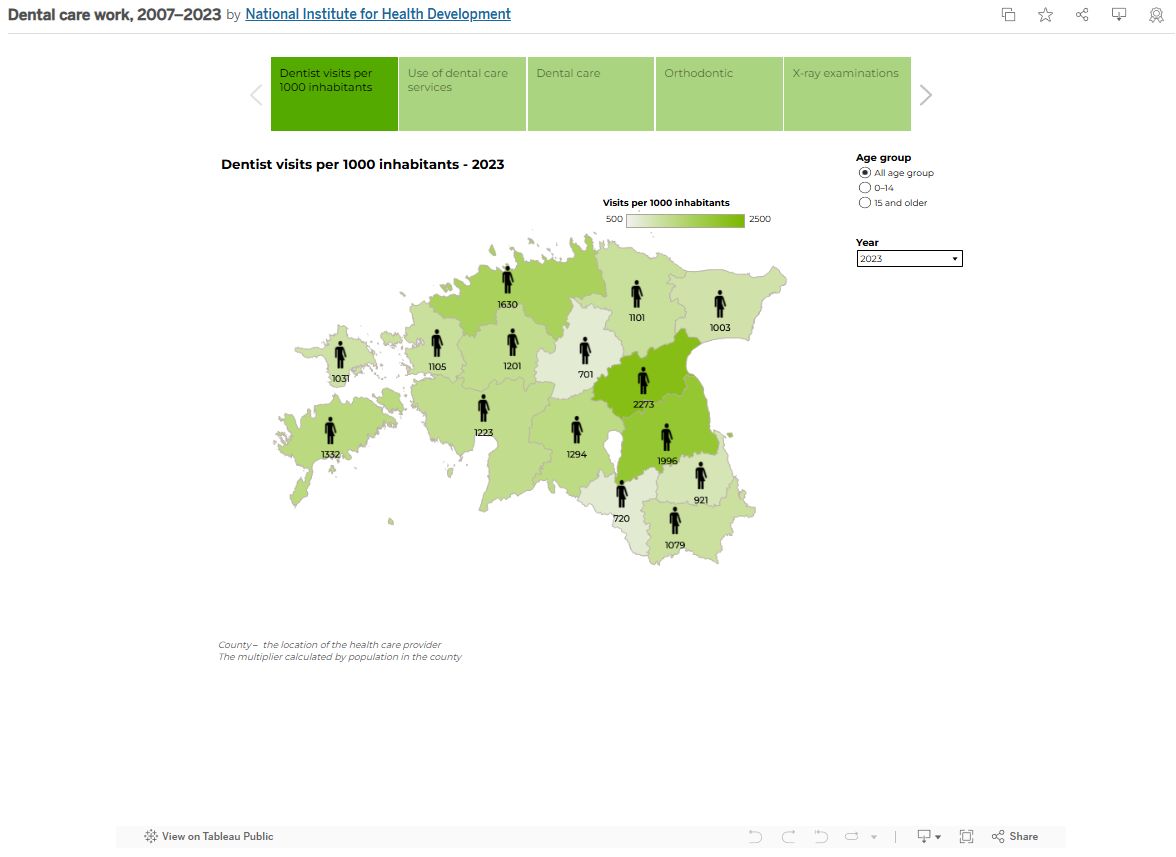Click the green end of the color legend
This screenshot has height=857, width=1176.
(740, 219)
